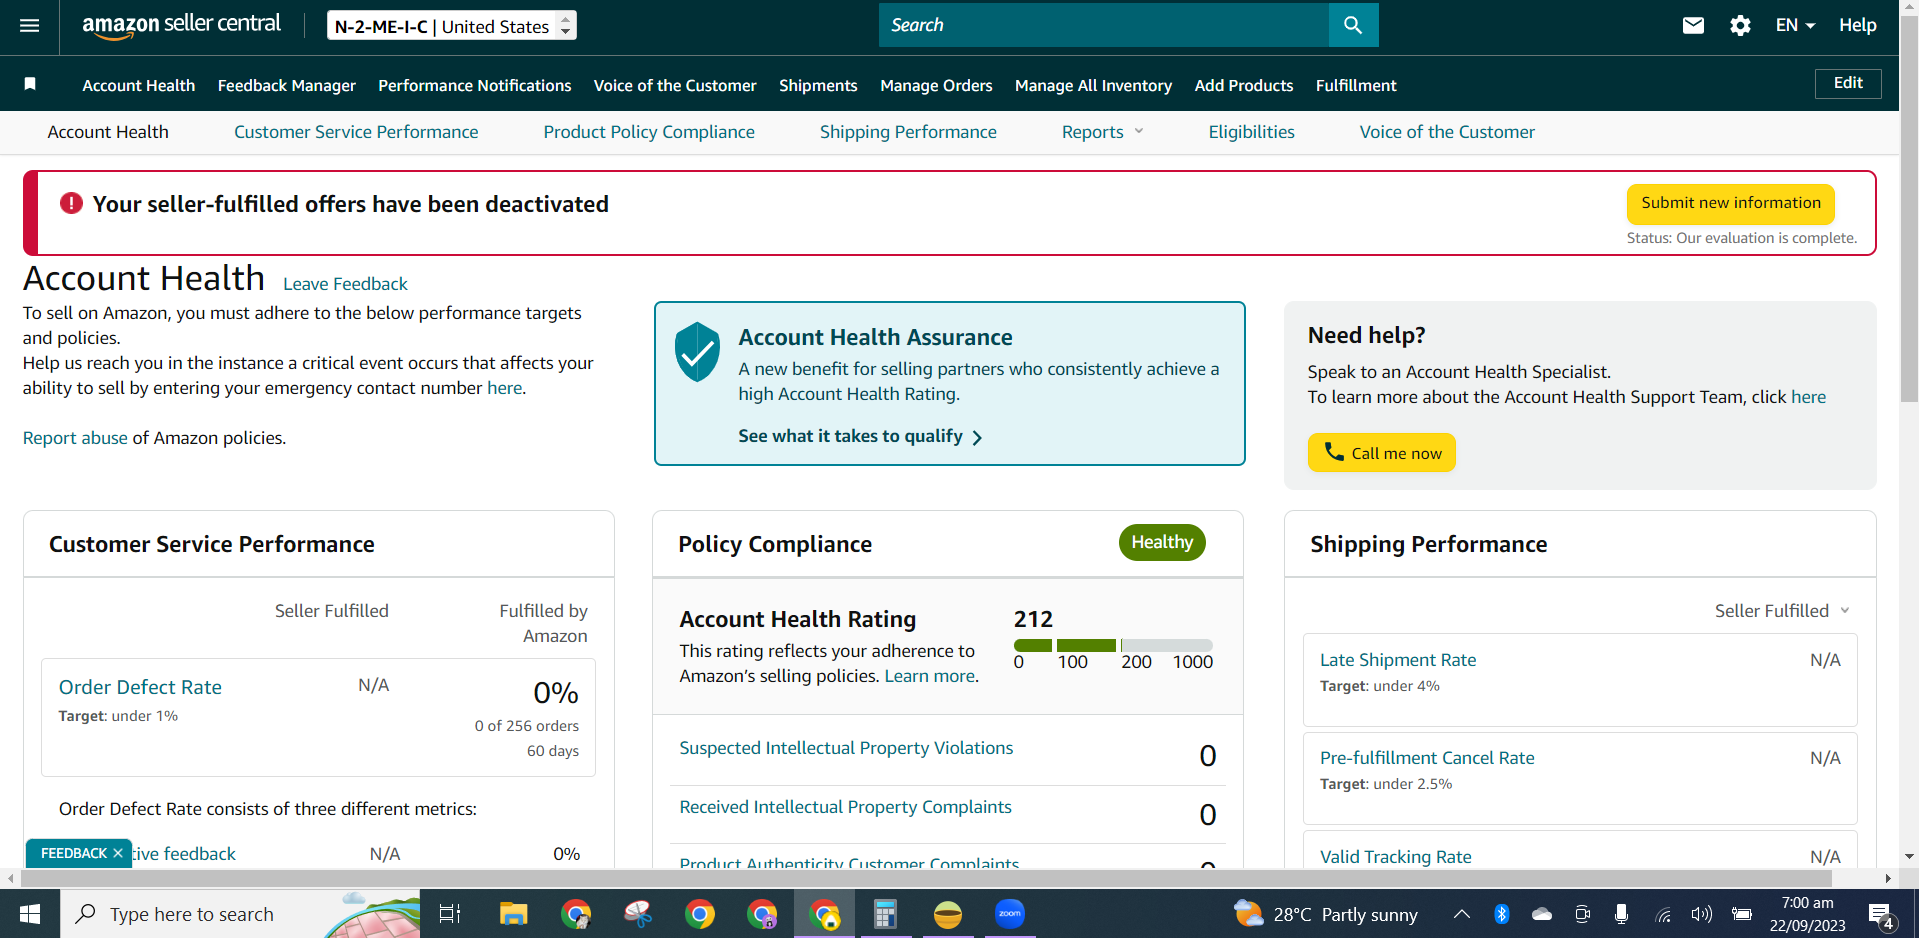Image resolution: width=1919 pixels, height=938 pixels.
Task: Click the battery tray icon
Action: pos(1741,914)
